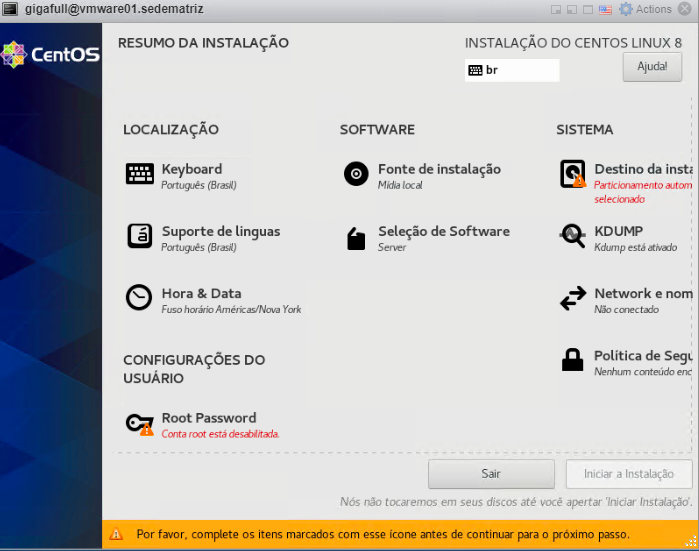Click the Root Password key icon
Image resolution: width=699 pixels, height=551 pixels.
point(140,424)
